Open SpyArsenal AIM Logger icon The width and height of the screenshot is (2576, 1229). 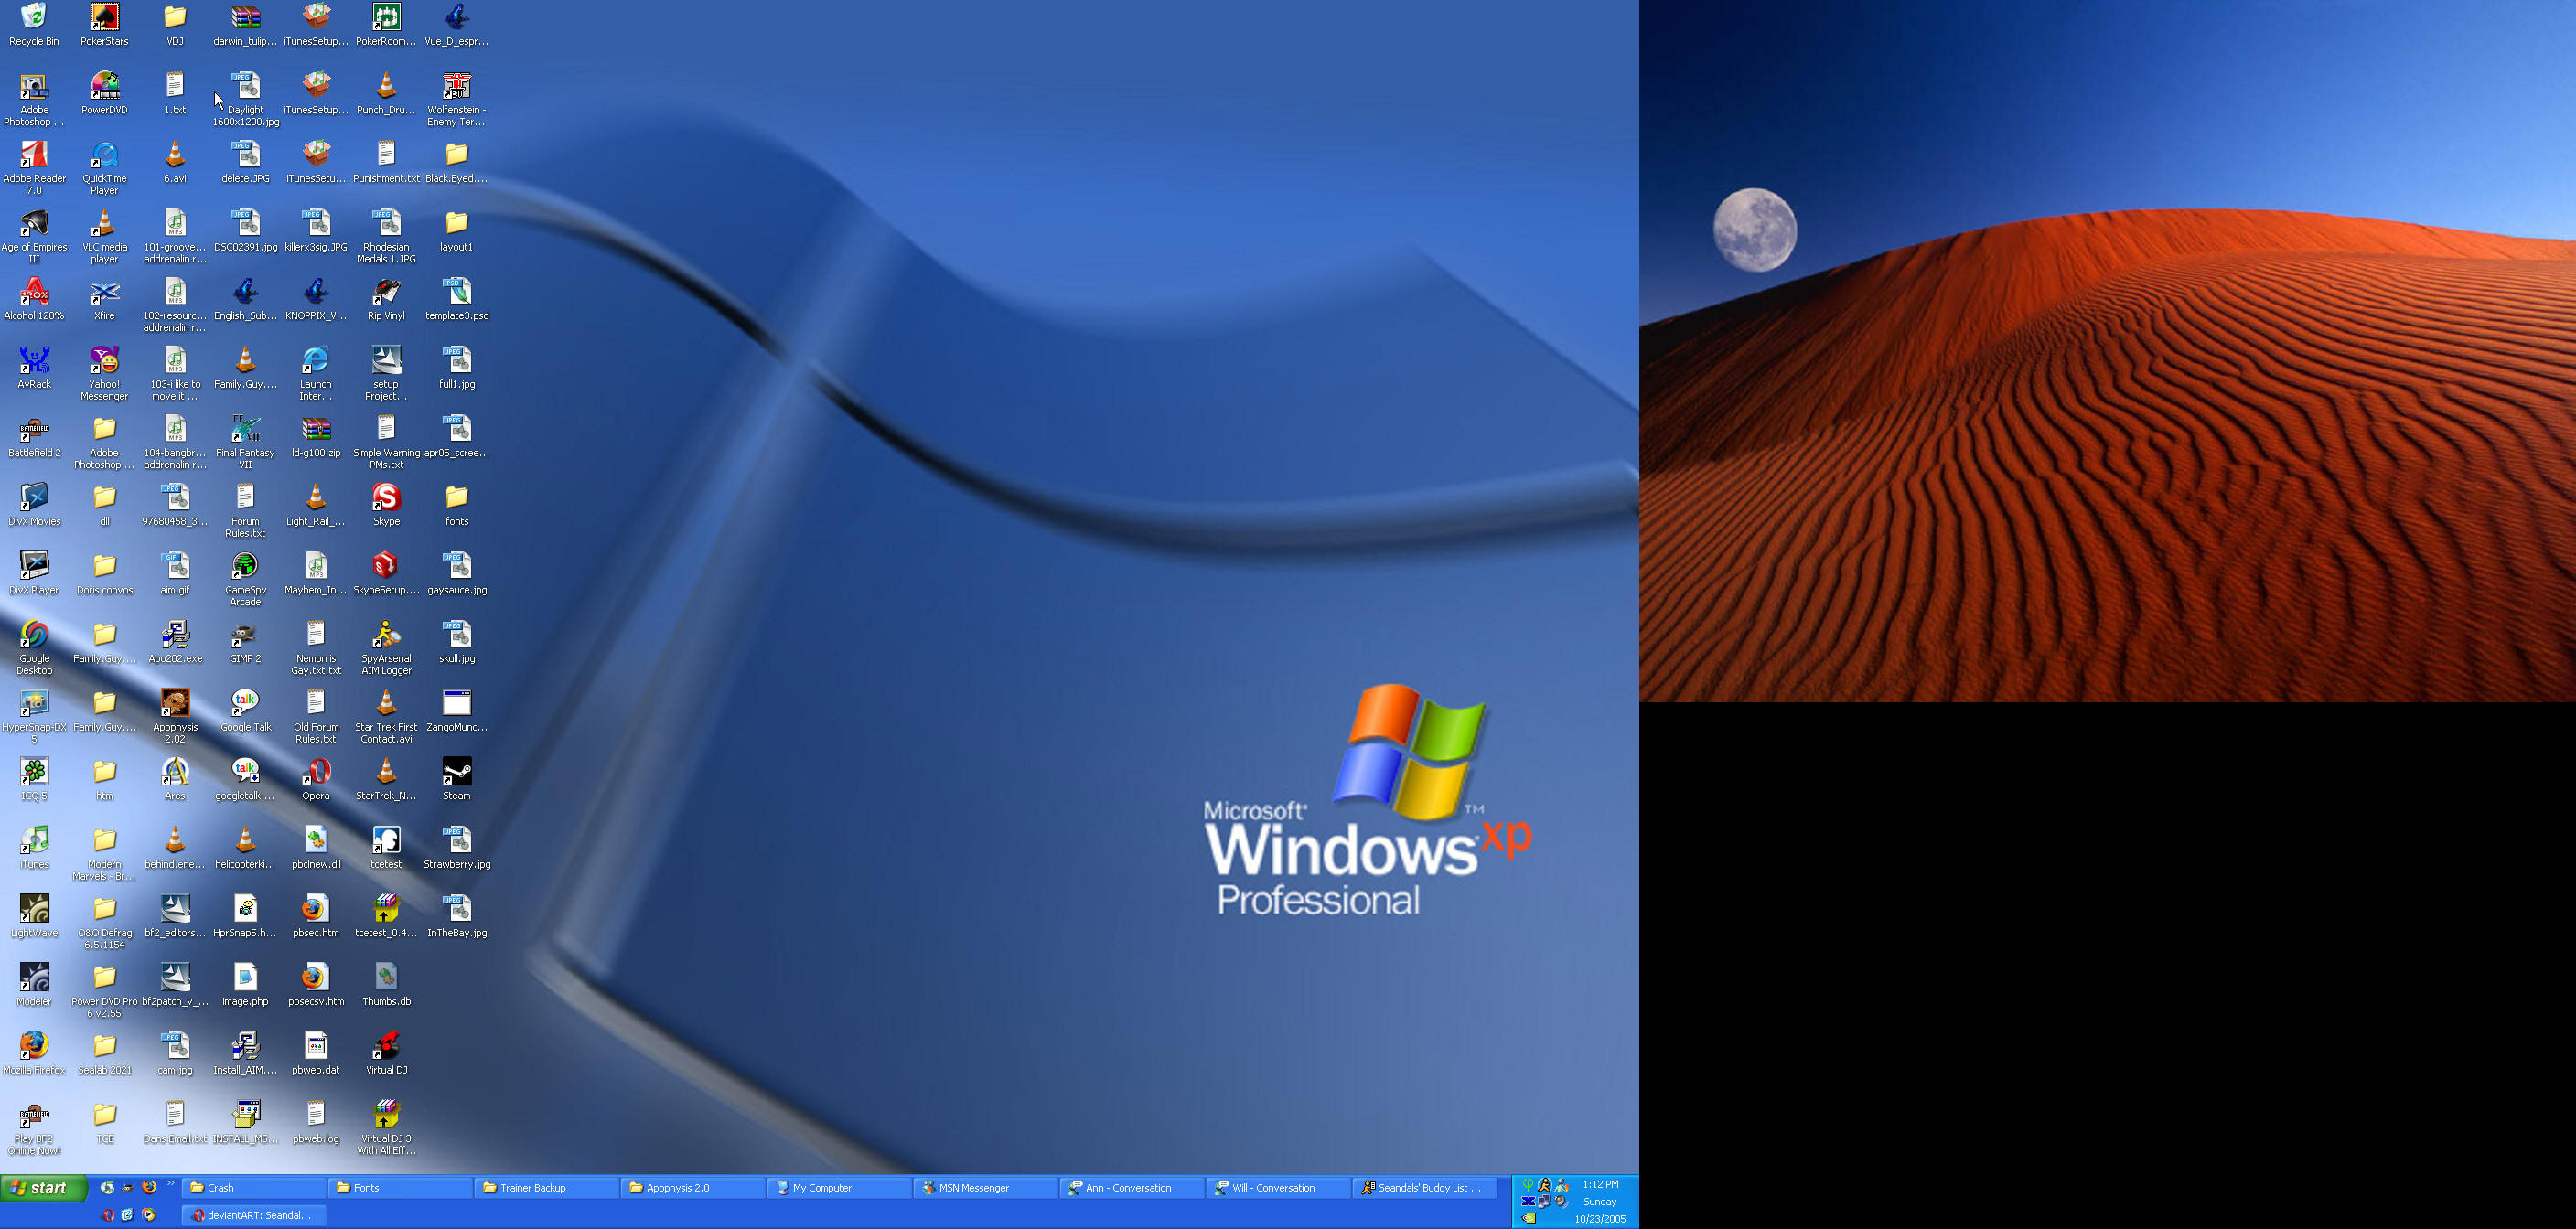386,648
